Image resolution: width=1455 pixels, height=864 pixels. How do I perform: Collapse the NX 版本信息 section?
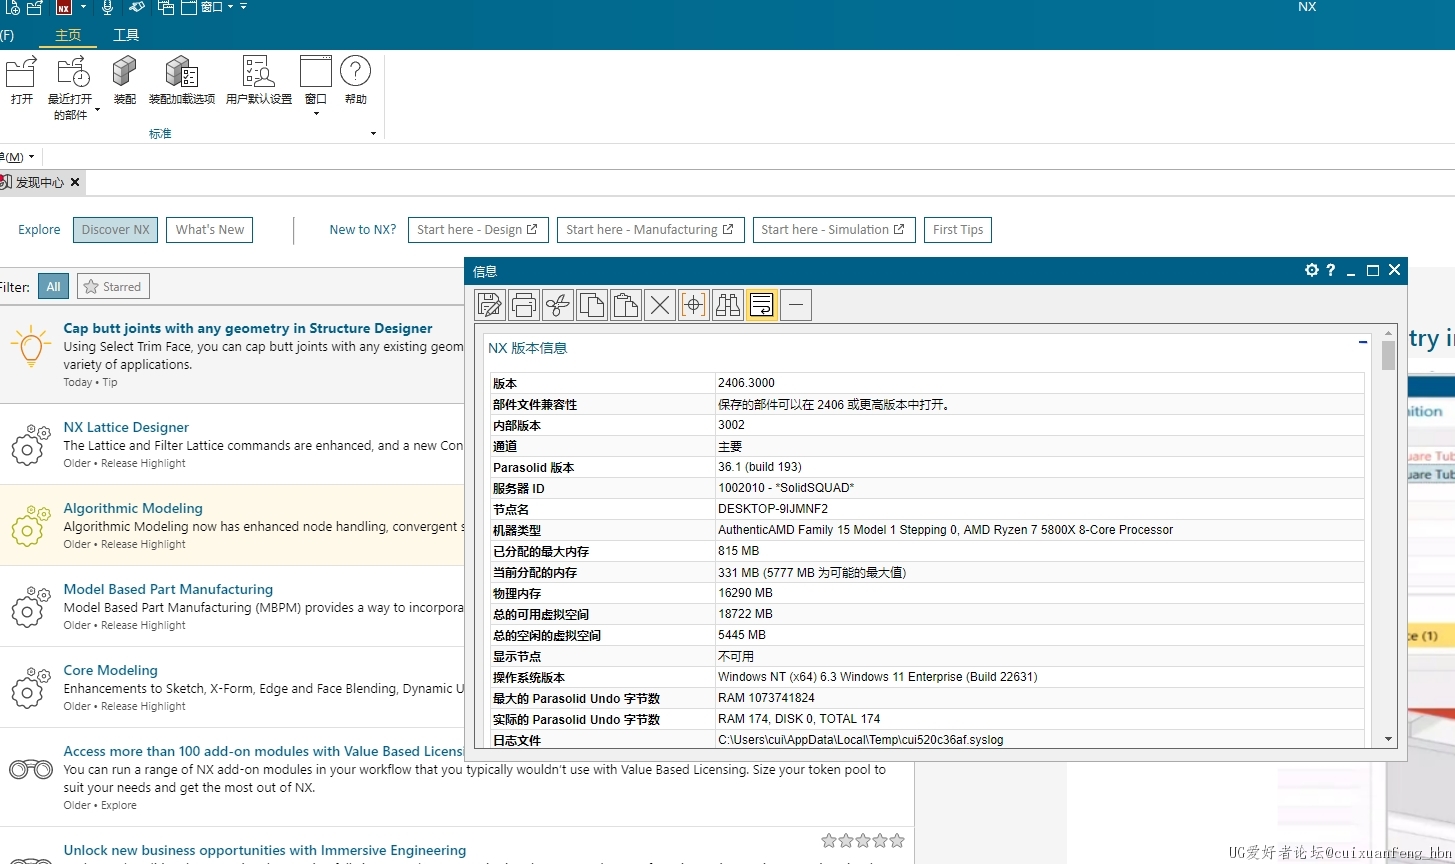coord(1363,343)
